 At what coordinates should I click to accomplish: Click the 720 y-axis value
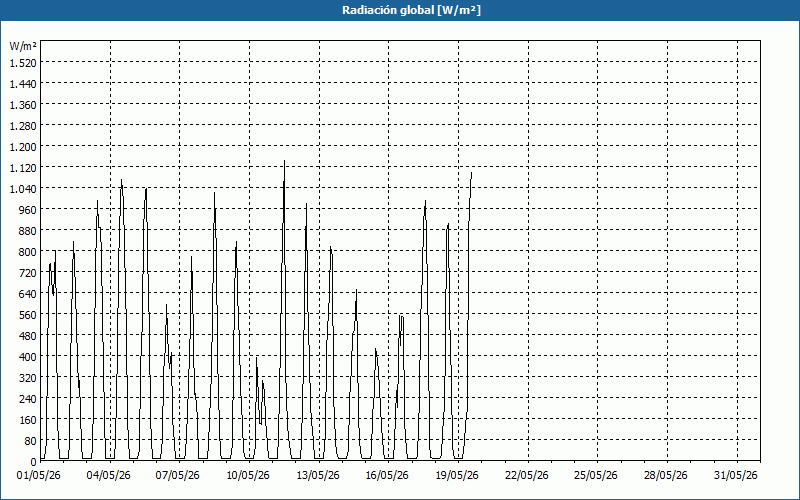click(28, 273)
